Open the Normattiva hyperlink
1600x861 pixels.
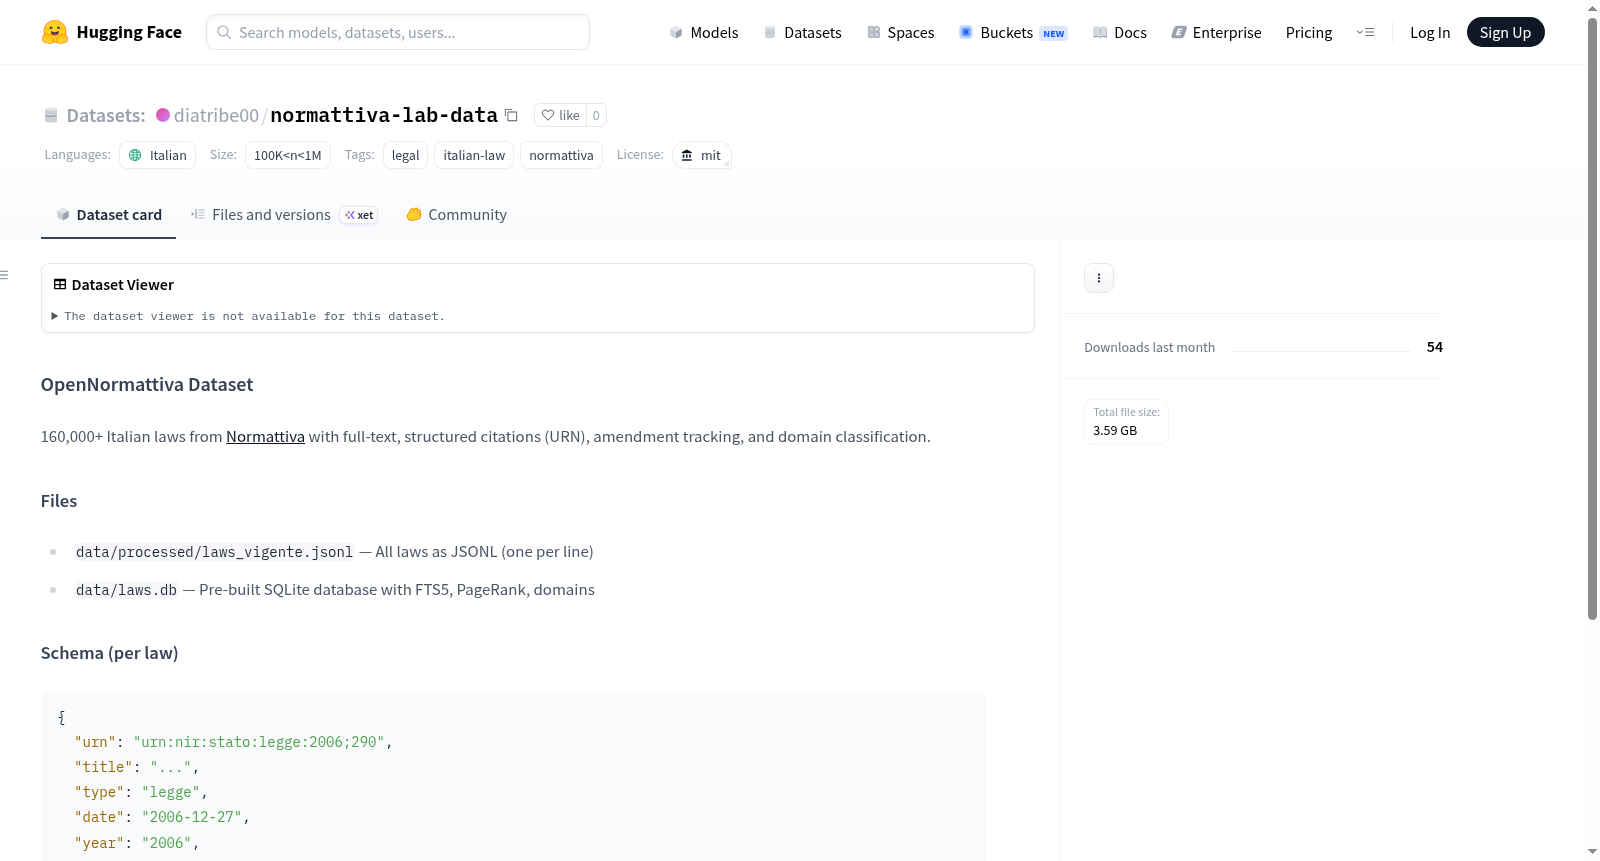(x=265, y=437)
